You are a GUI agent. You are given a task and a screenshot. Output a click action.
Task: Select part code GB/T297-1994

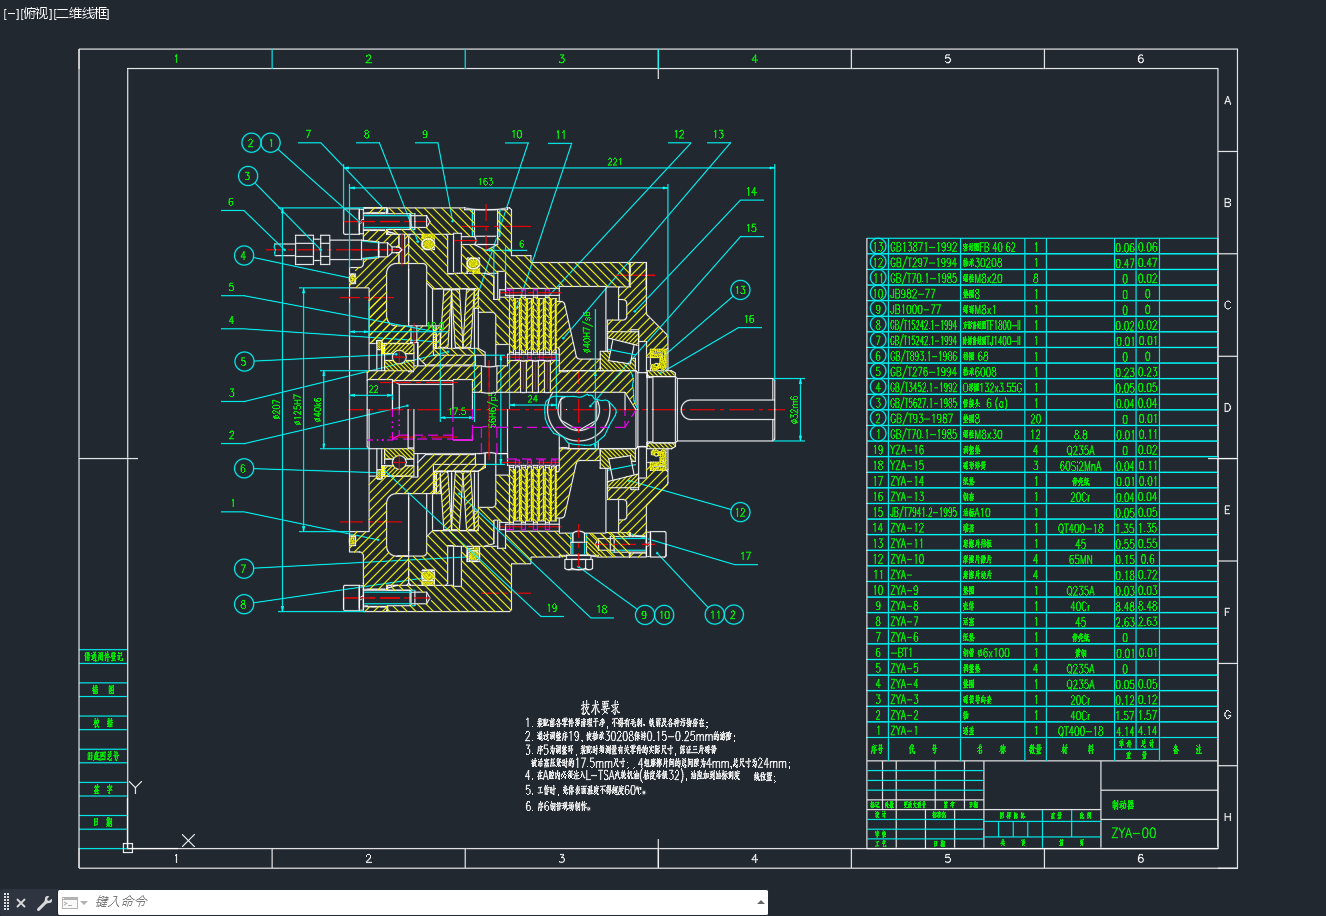924,263
